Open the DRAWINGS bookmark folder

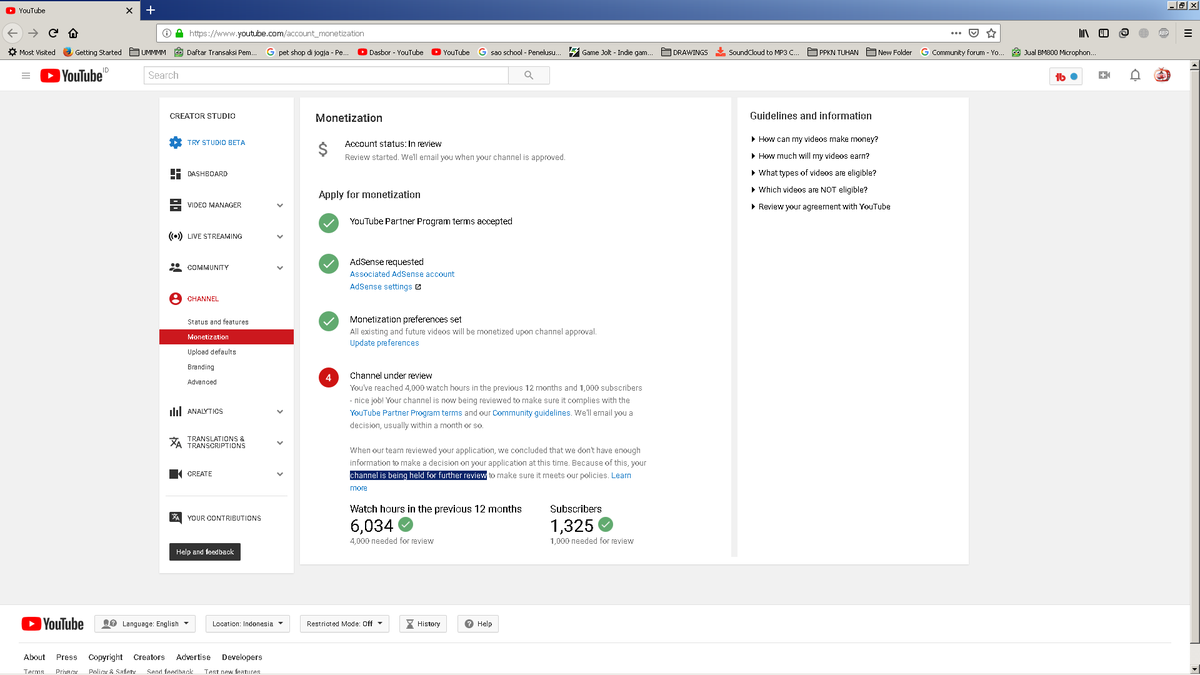[x=685, y=52]
